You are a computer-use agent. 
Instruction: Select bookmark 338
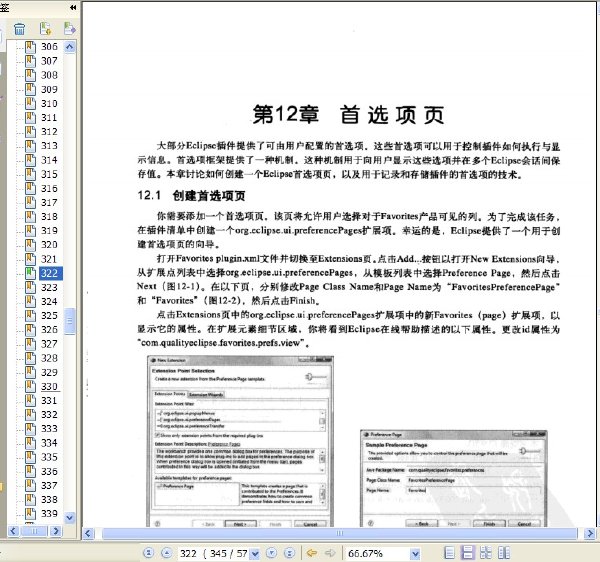pos(49,500)
